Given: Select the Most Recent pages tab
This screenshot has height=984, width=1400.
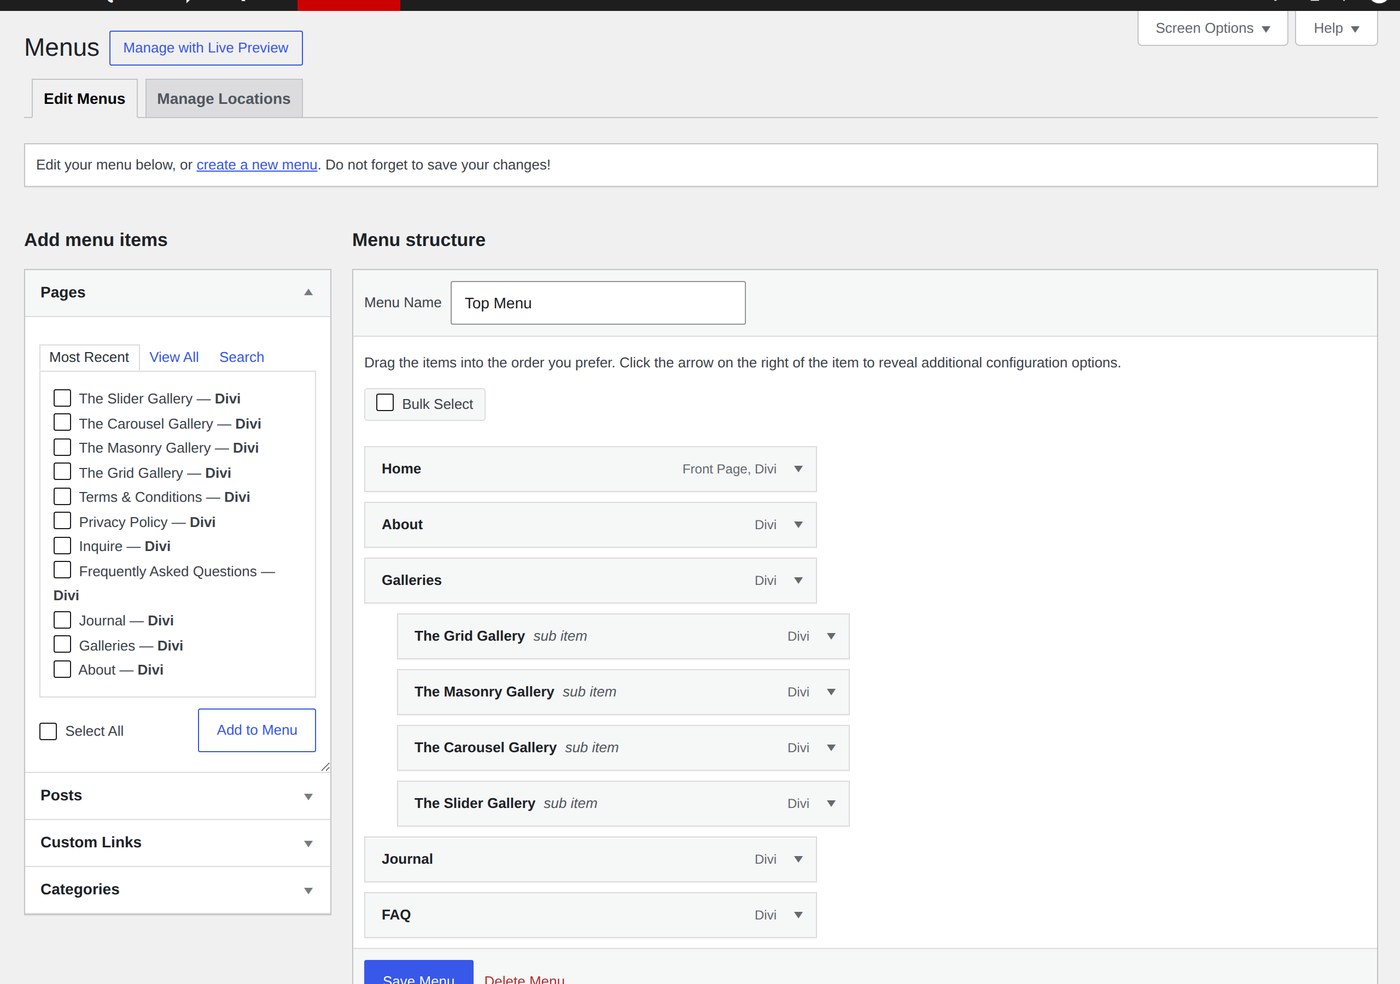Looking at the screenshot, I should pyautogui.click(x=89, y=357).
